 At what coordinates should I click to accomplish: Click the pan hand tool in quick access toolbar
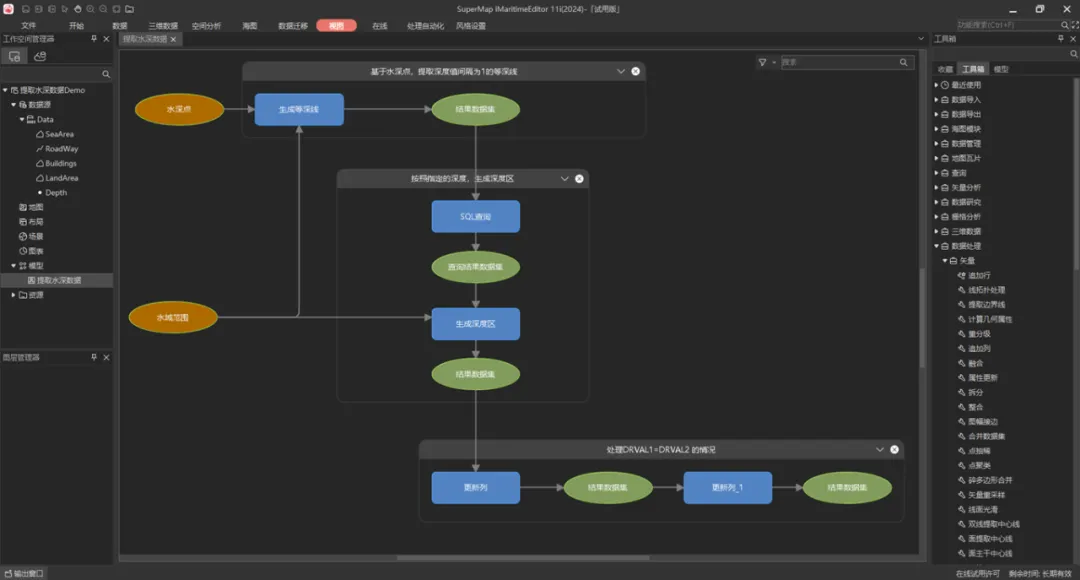click(77, 9)
